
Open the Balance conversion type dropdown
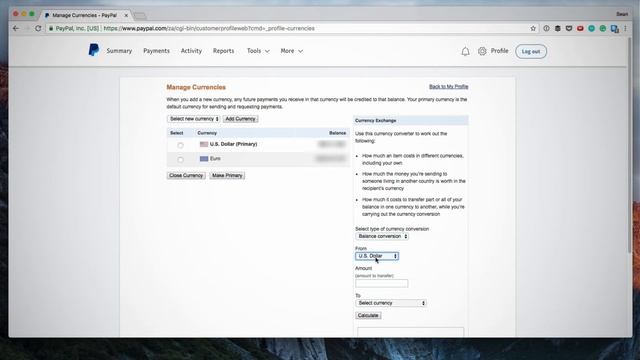pos(382,236)
